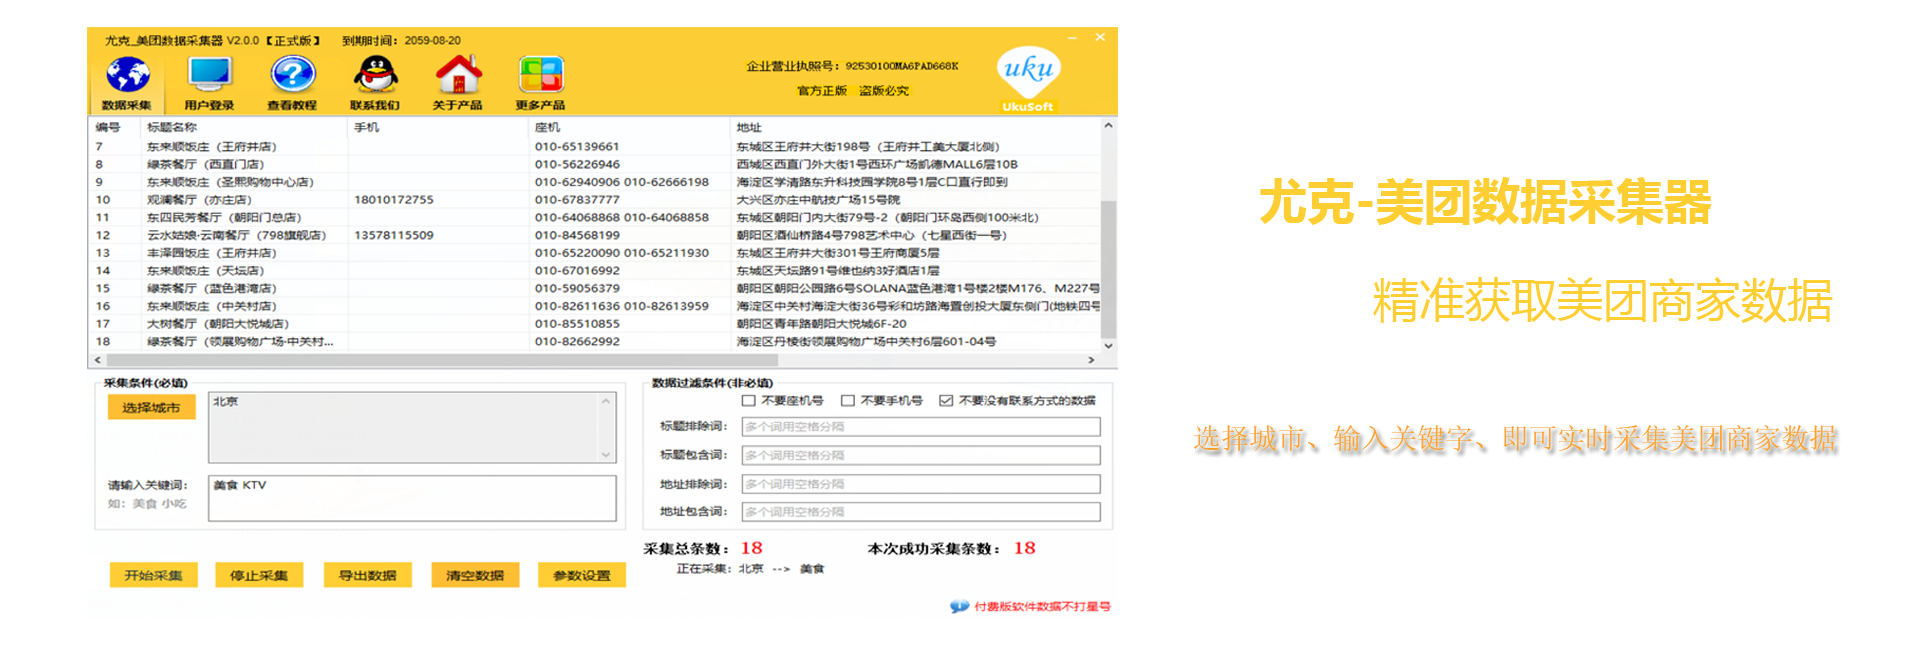Click the 标题包含词 input field
This screenshot has height=650, width=1920.
point(920,455)
